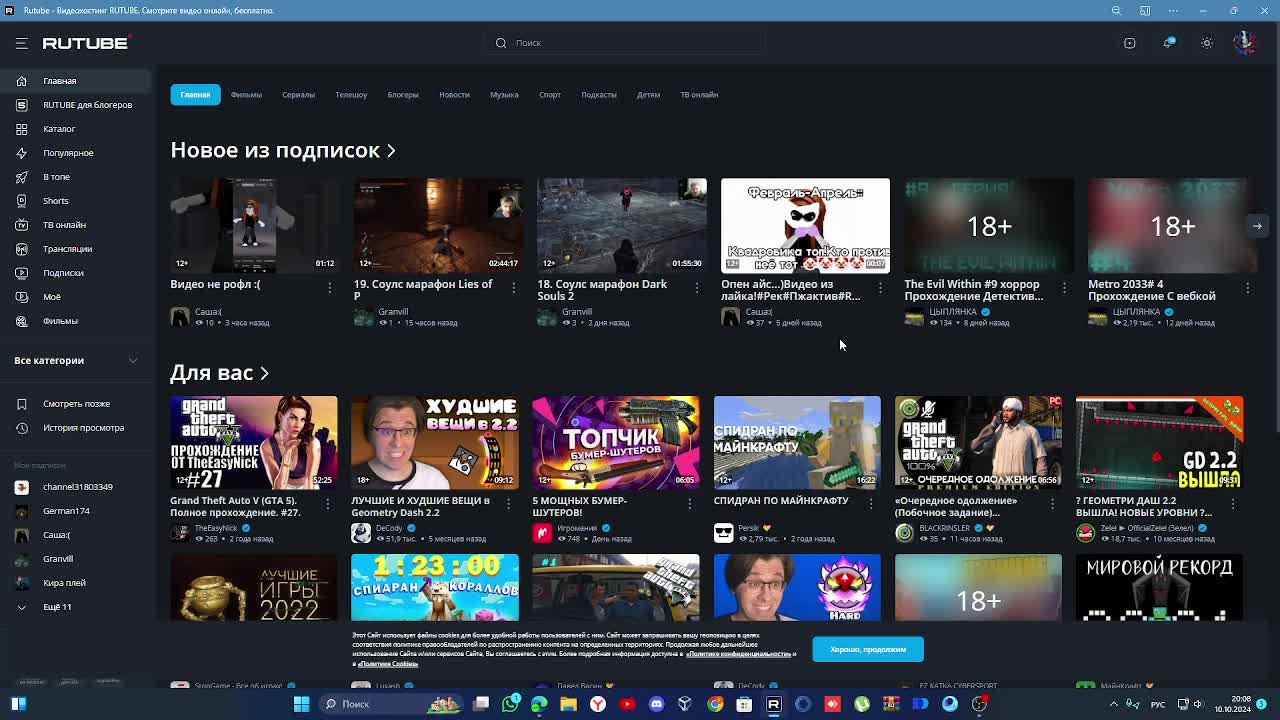Show next videos in the subscriptions carousel
The width and height of the screenshot is (1280, 720).
[x=1257, y=226]
